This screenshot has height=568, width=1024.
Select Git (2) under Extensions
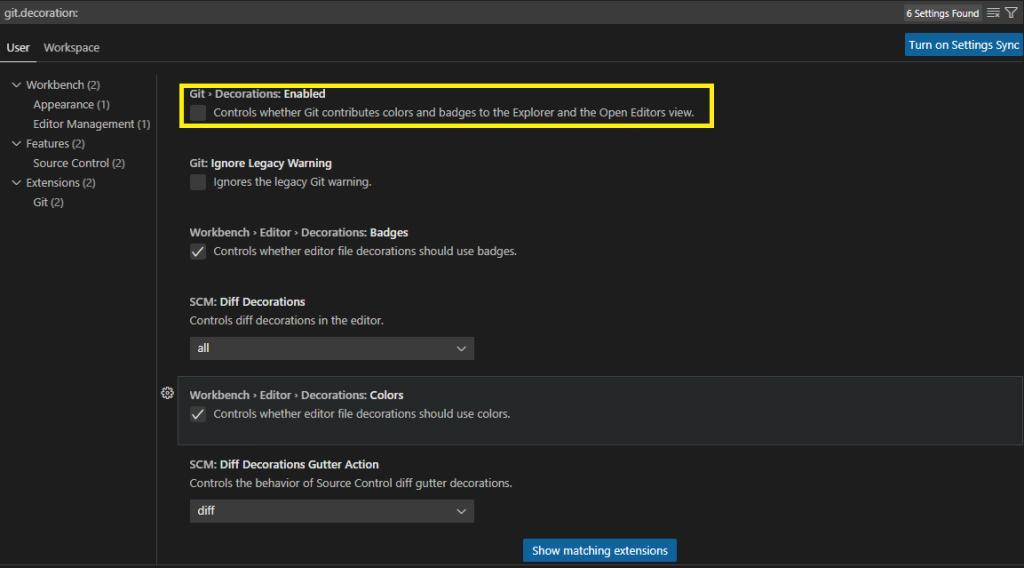(48, 202)
